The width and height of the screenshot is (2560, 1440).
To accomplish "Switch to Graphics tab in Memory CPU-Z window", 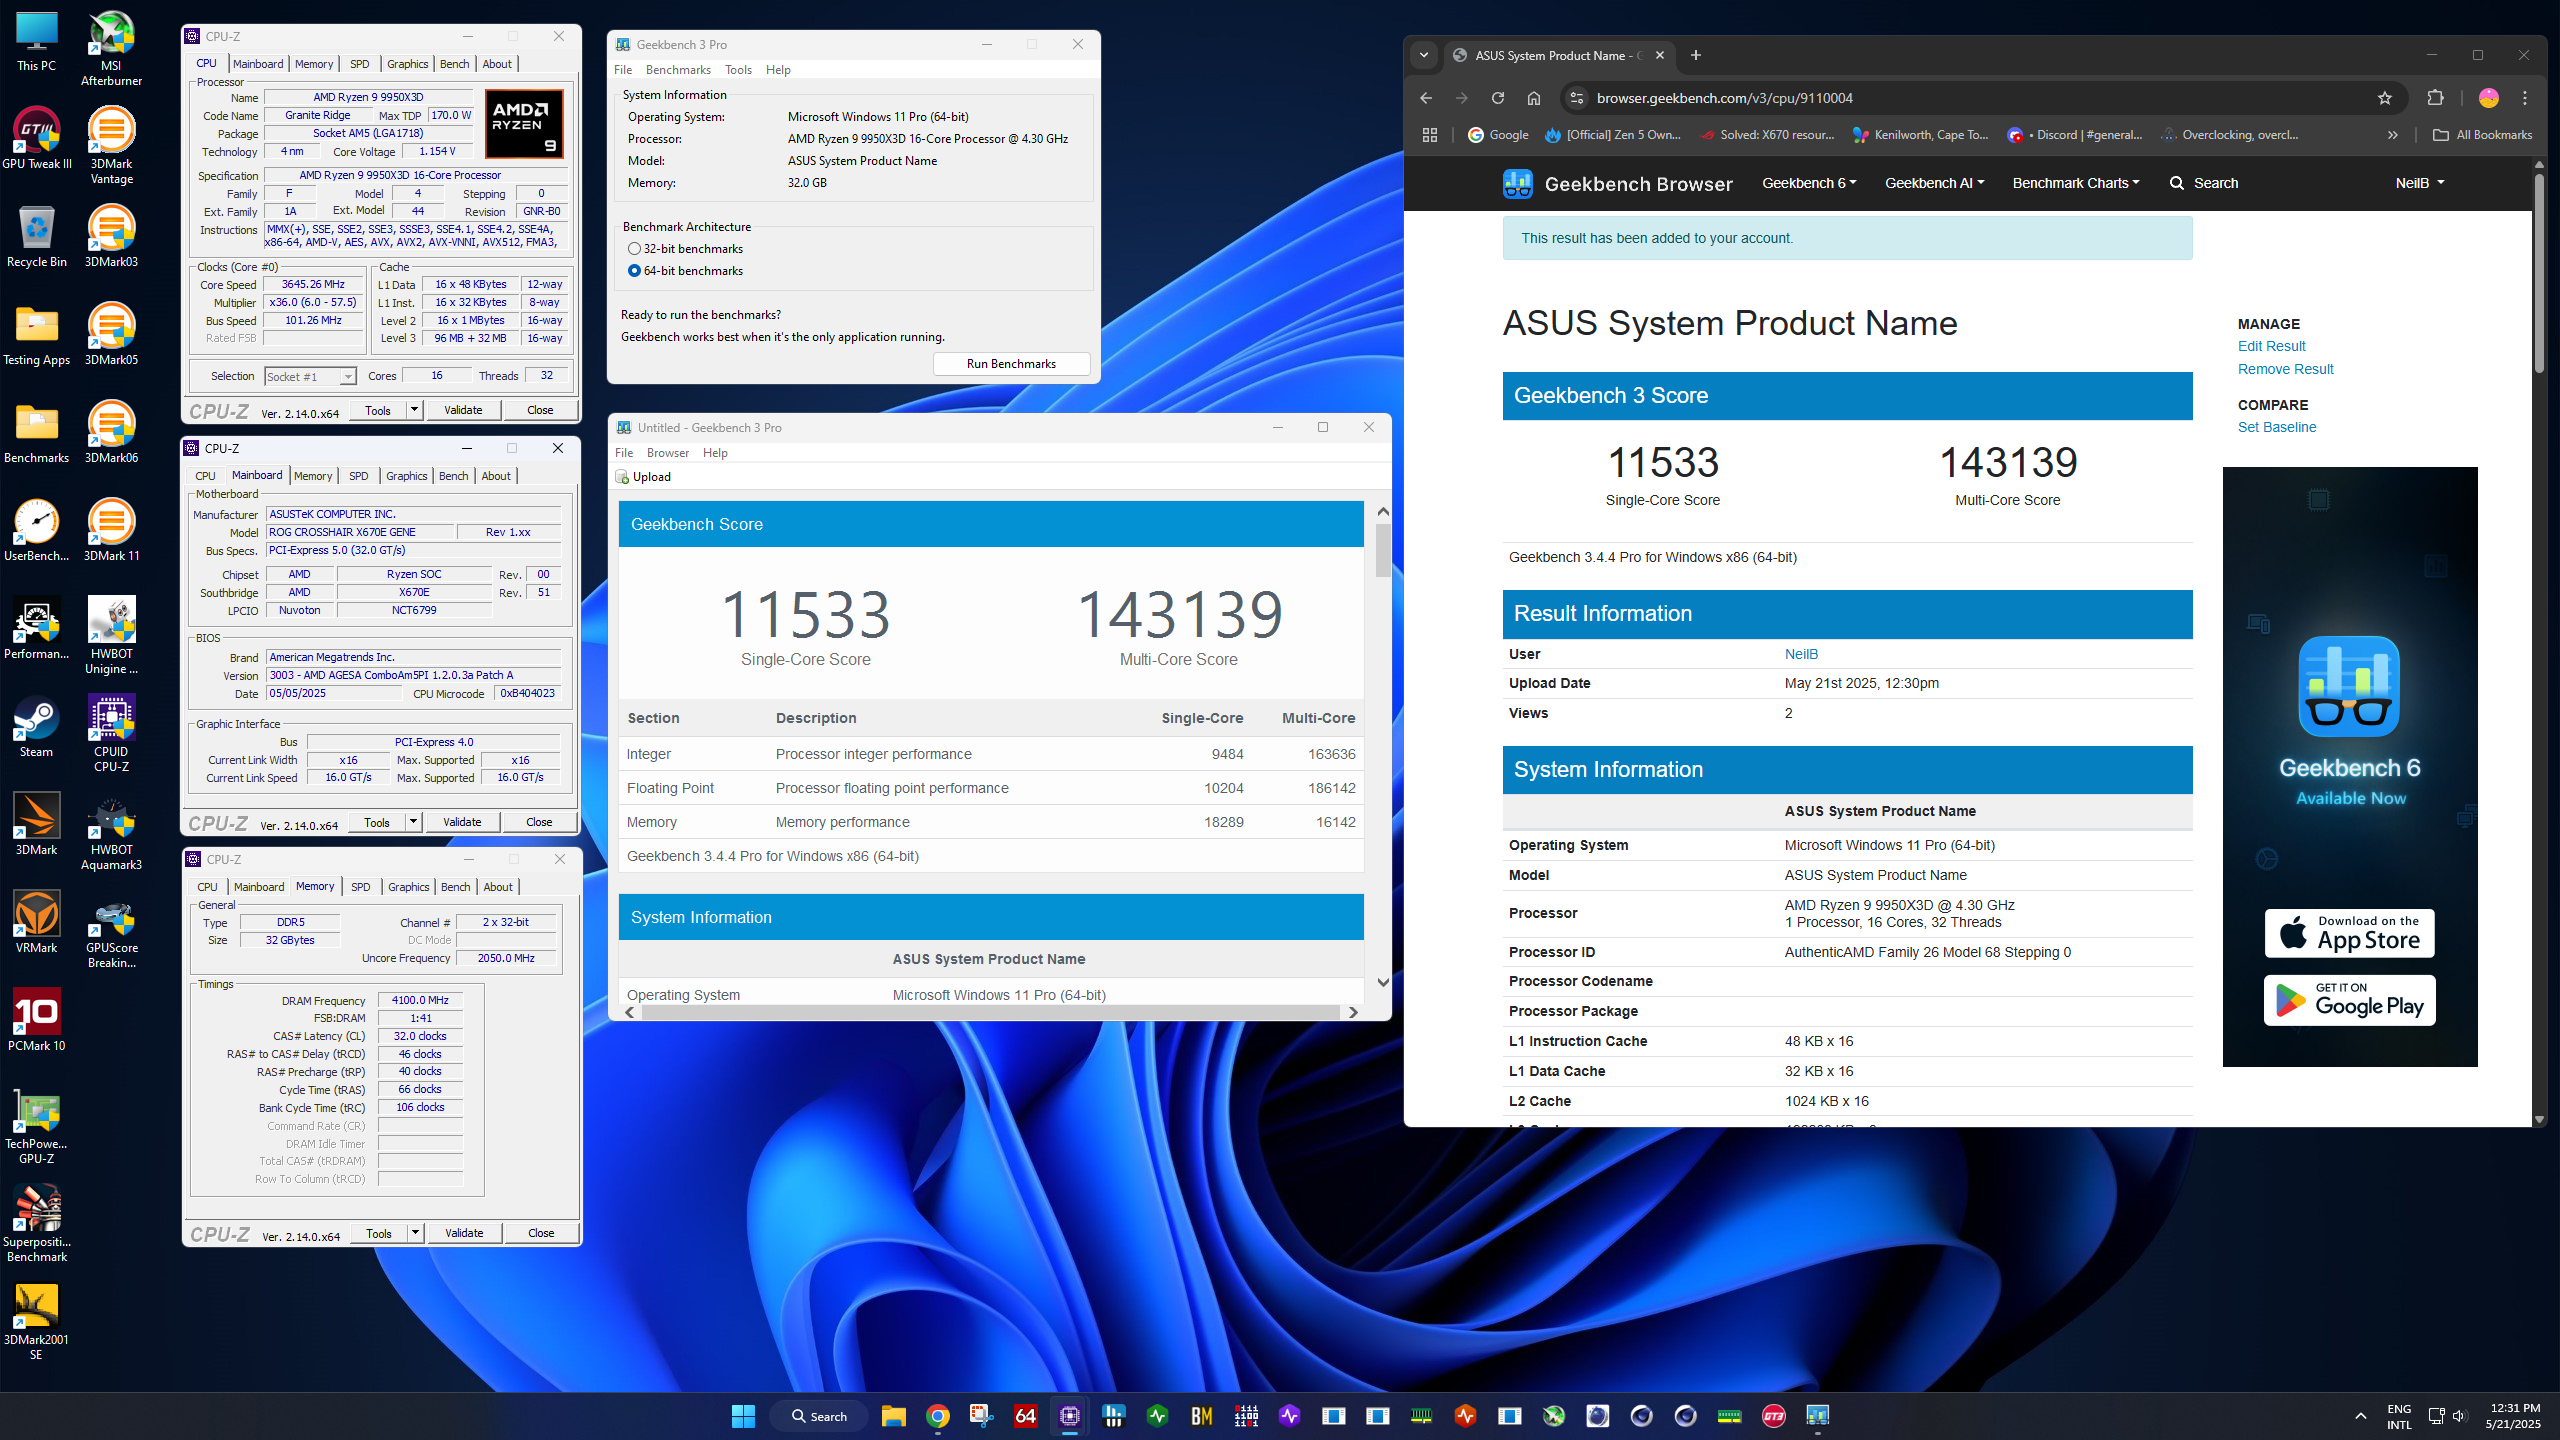I will point(408,887).
